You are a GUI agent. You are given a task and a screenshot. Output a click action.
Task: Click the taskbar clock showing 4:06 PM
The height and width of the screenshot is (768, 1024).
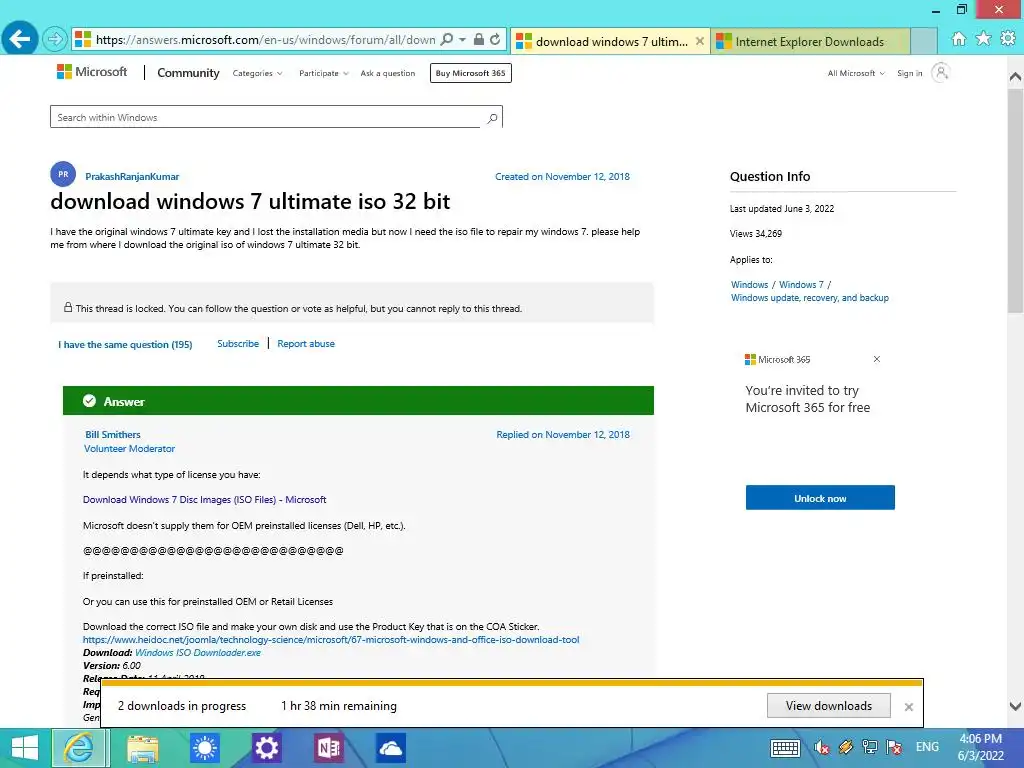(980, 747)
